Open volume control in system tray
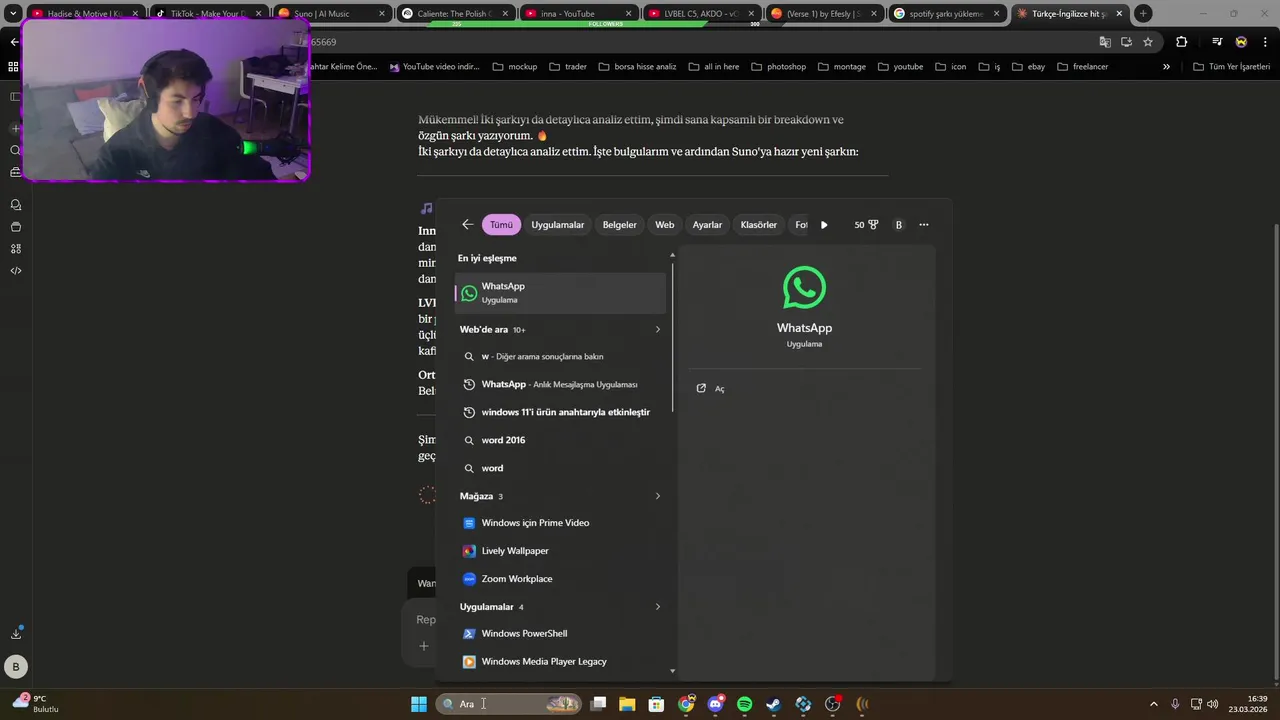Image resolution: width=1280 pixels, height=720 pixels. (1213, 704)
